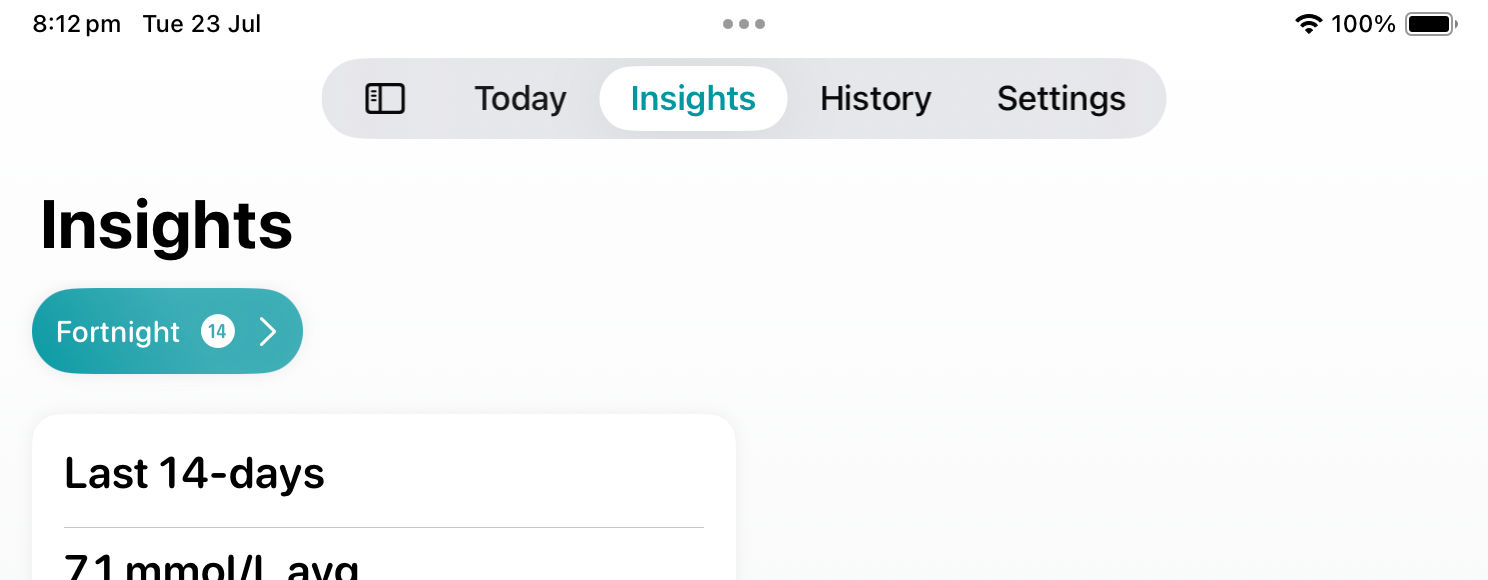This screenshot has height=580, width=1488.
Task: Click the blank right side of Last 14-days card
Action: point(530,473)
